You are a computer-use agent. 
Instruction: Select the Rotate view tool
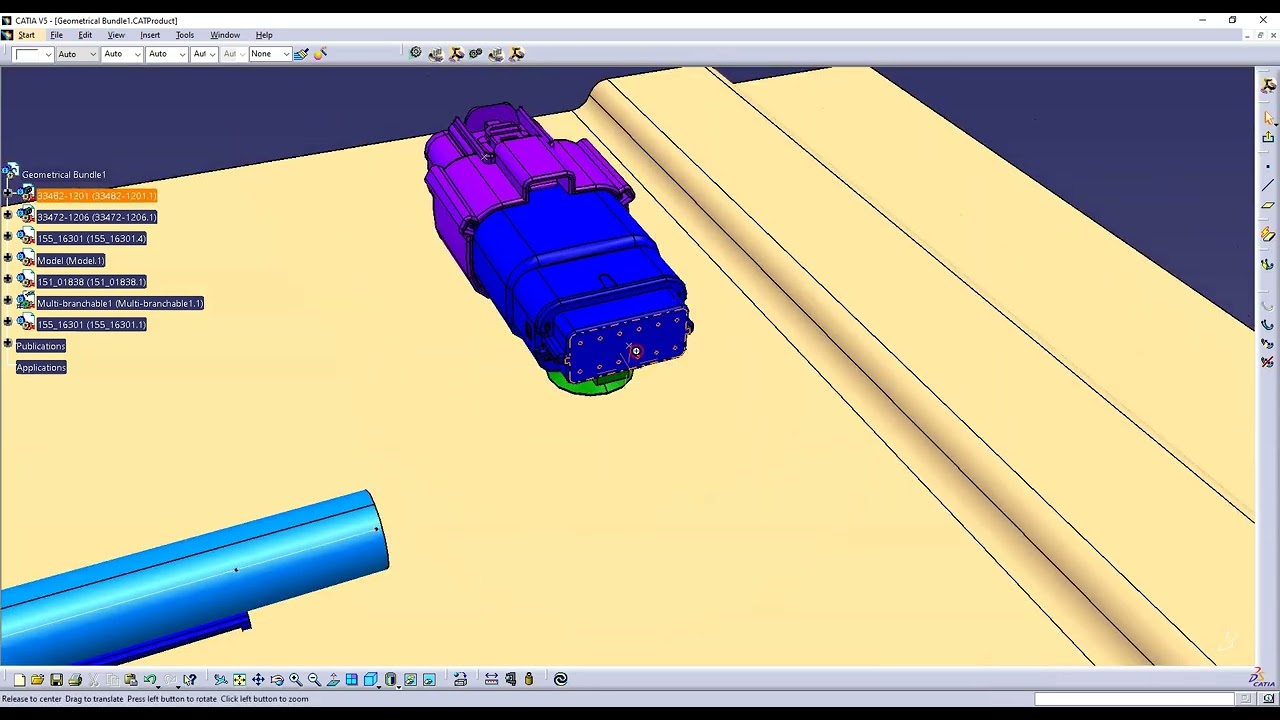277,680
